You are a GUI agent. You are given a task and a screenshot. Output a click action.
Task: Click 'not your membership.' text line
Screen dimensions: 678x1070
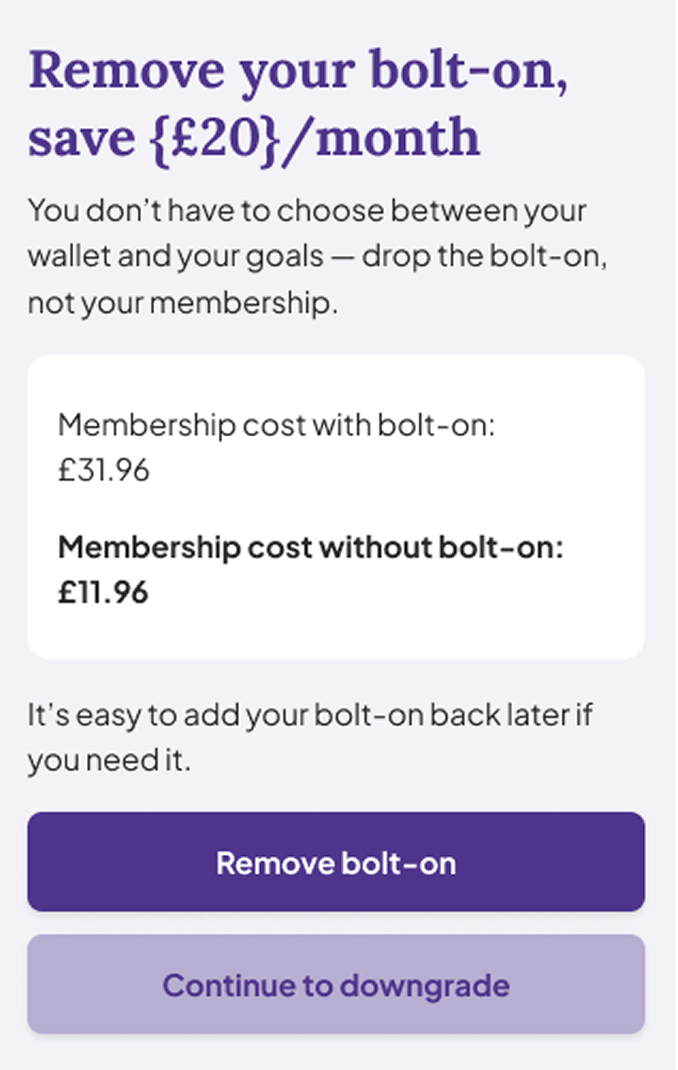tap(182, 303)
